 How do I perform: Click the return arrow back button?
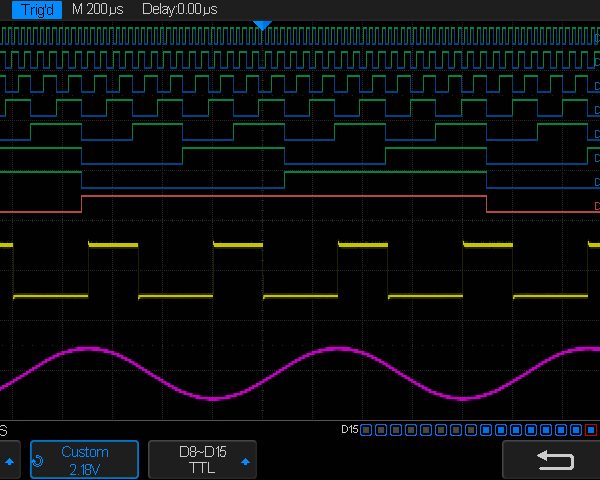click(x=556, y=461)
